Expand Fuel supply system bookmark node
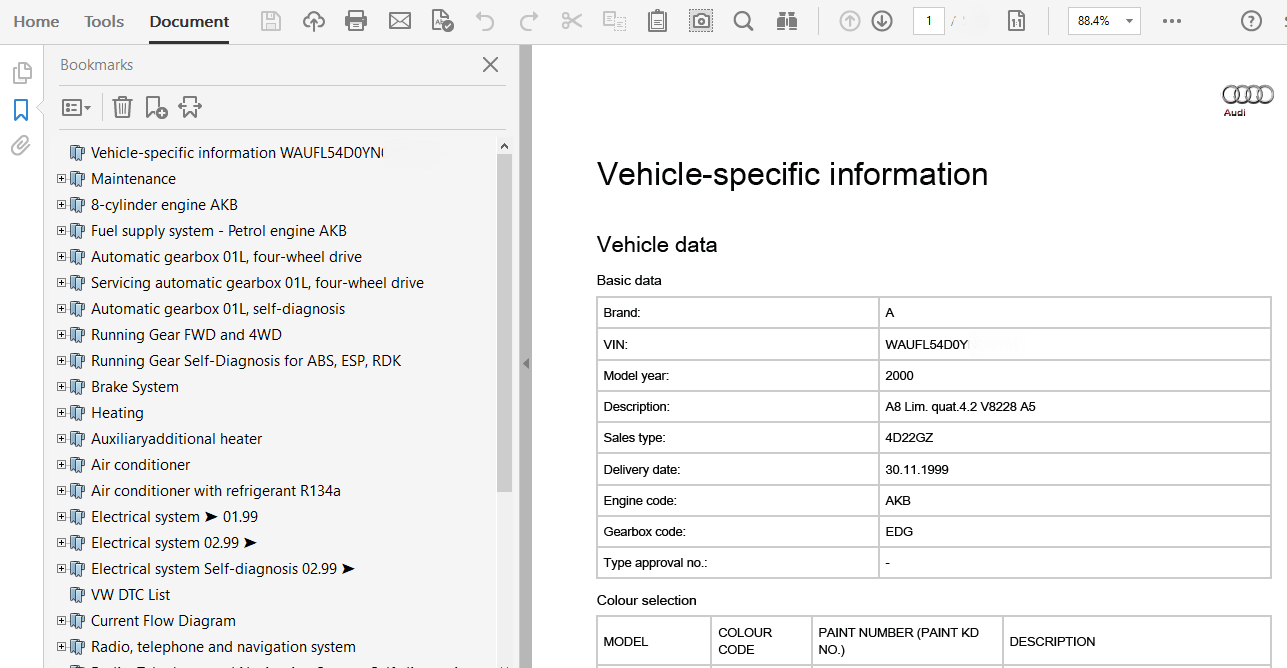 point(62,230)
